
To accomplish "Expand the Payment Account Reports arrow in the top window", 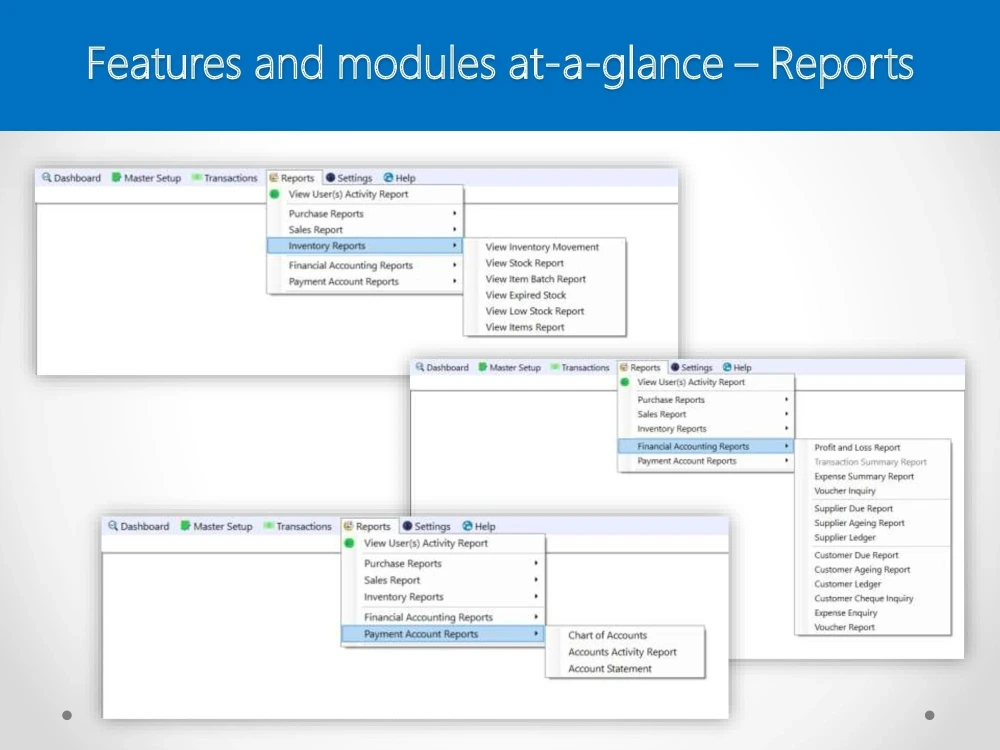I will (x=455, y=281).
